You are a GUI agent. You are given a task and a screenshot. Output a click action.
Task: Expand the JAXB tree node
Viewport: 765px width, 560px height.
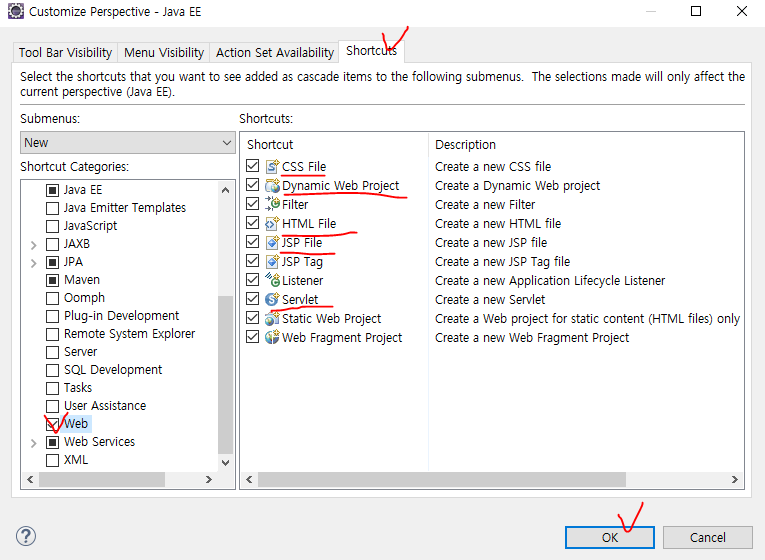[33, 245]
